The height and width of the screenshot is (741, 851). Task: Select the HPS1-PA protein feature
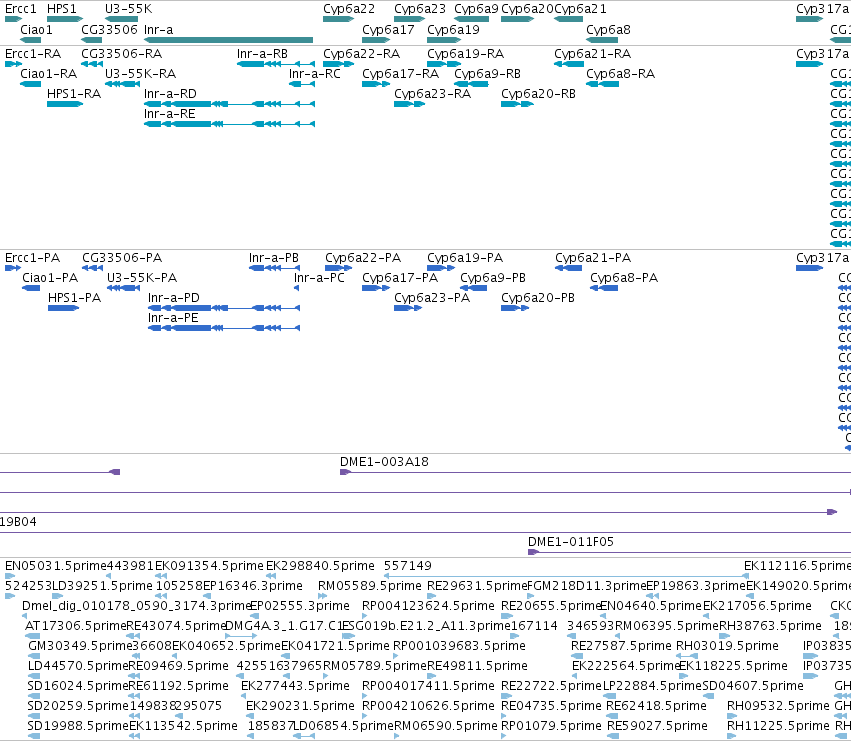coord(63,308)
